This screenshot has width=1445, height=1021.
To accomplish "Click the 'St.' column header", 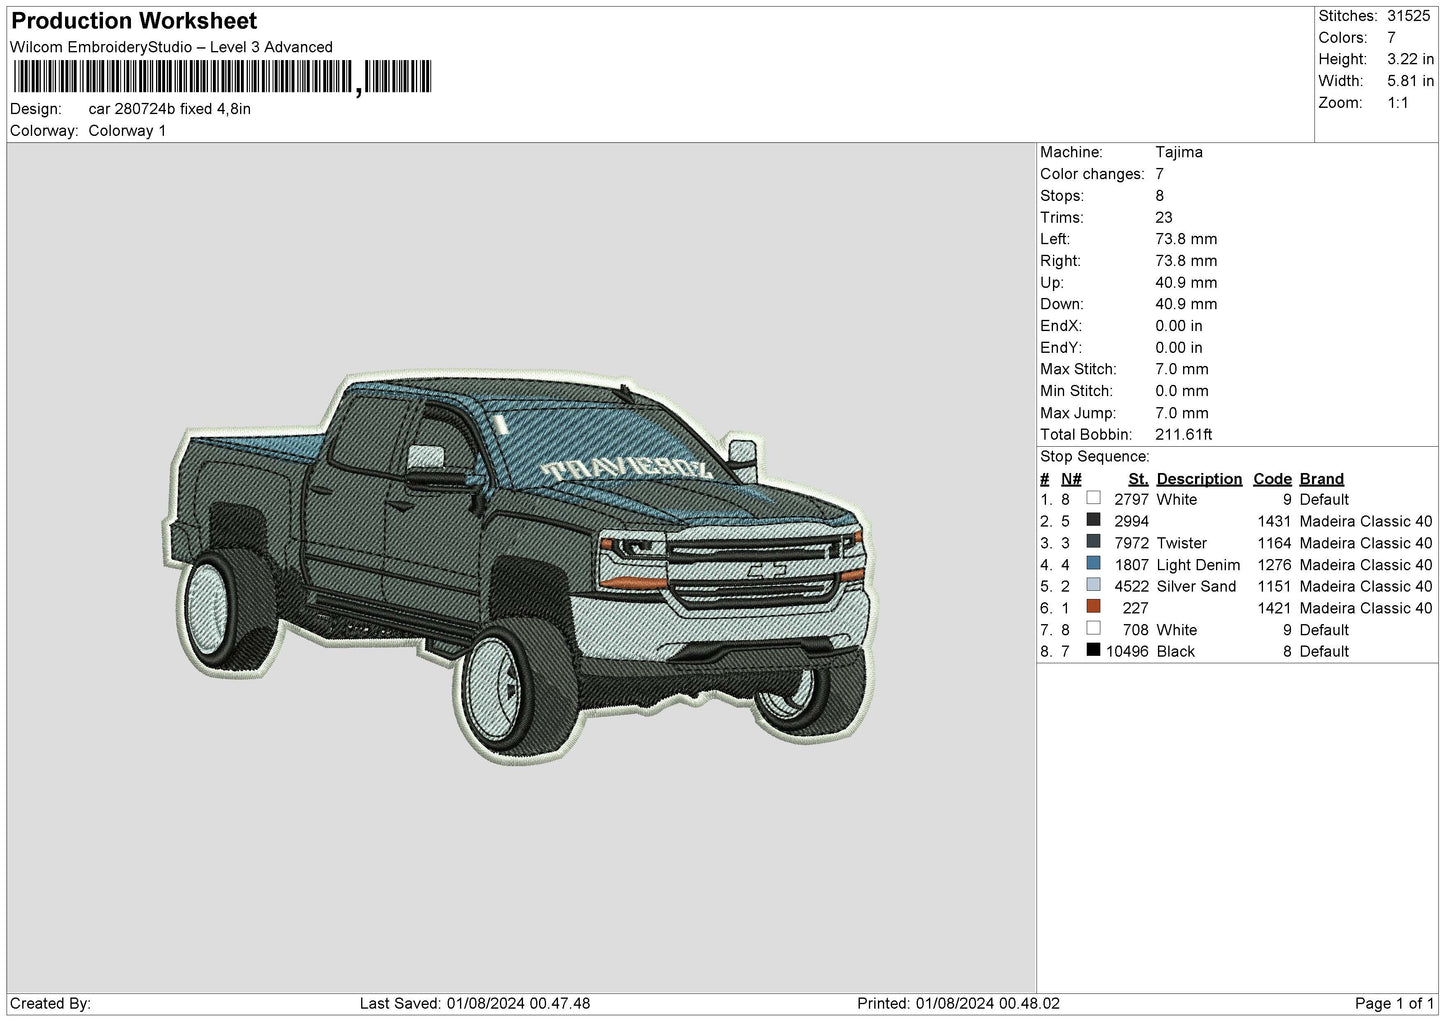I will pos(1138,479).
